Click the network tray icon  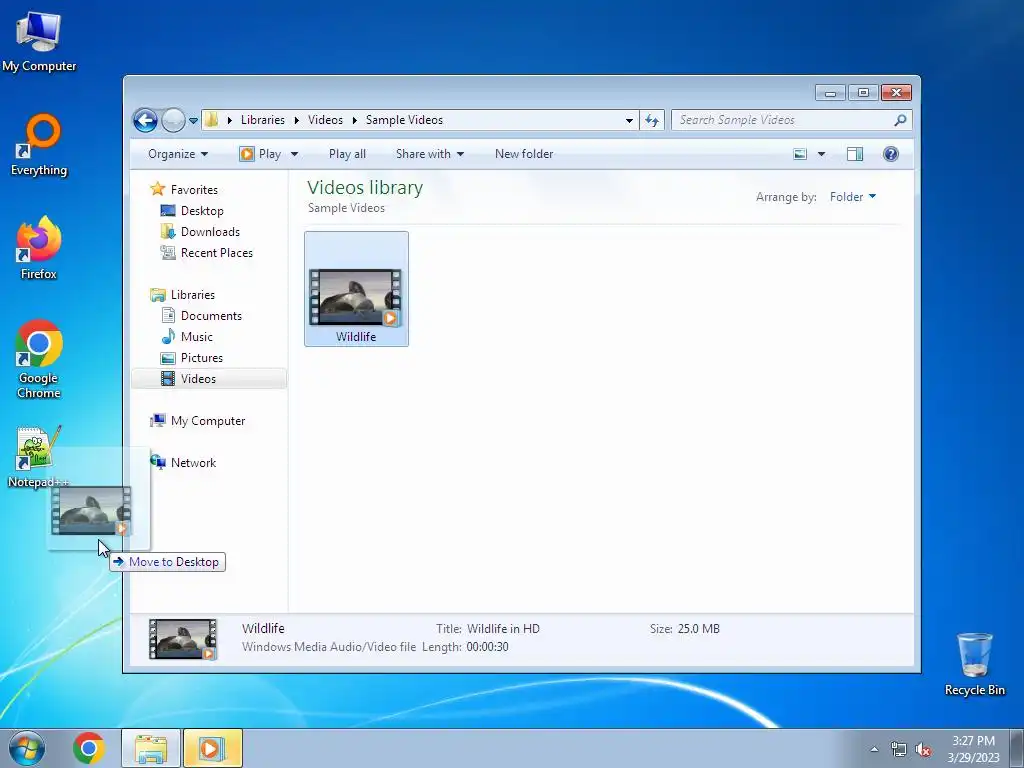(899, 749)
